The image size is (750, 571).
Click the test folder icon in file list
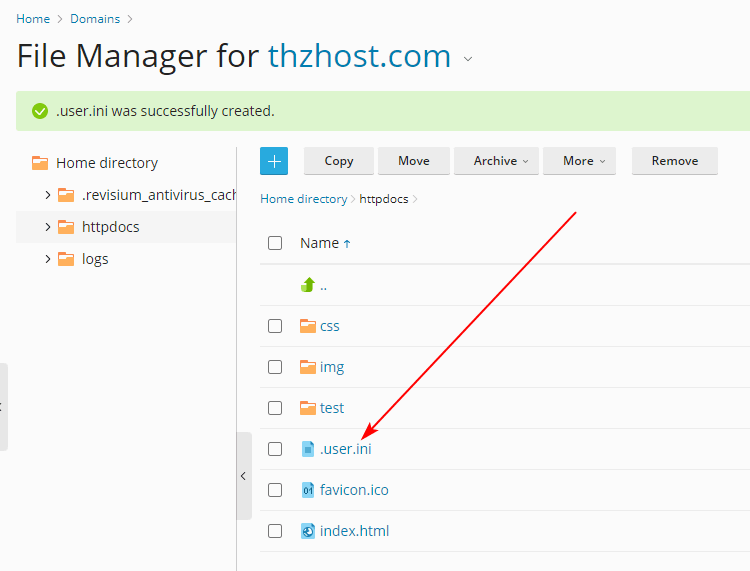pos(308,408)
